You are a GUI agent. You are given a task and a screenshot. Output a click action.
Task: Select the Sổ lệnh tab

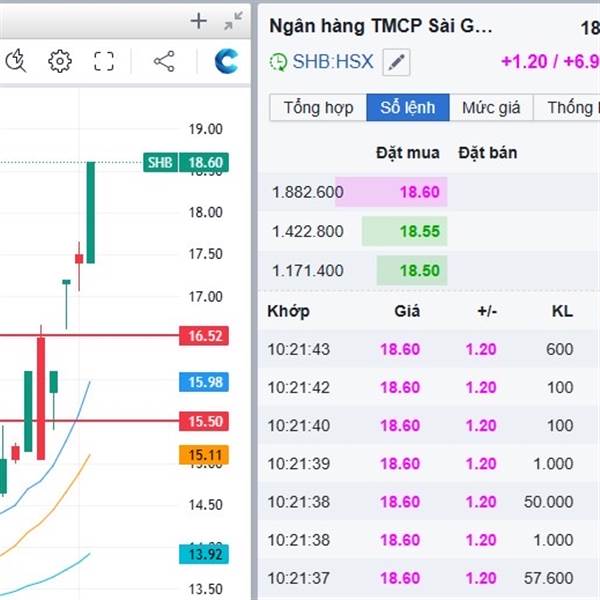[408, 108]
